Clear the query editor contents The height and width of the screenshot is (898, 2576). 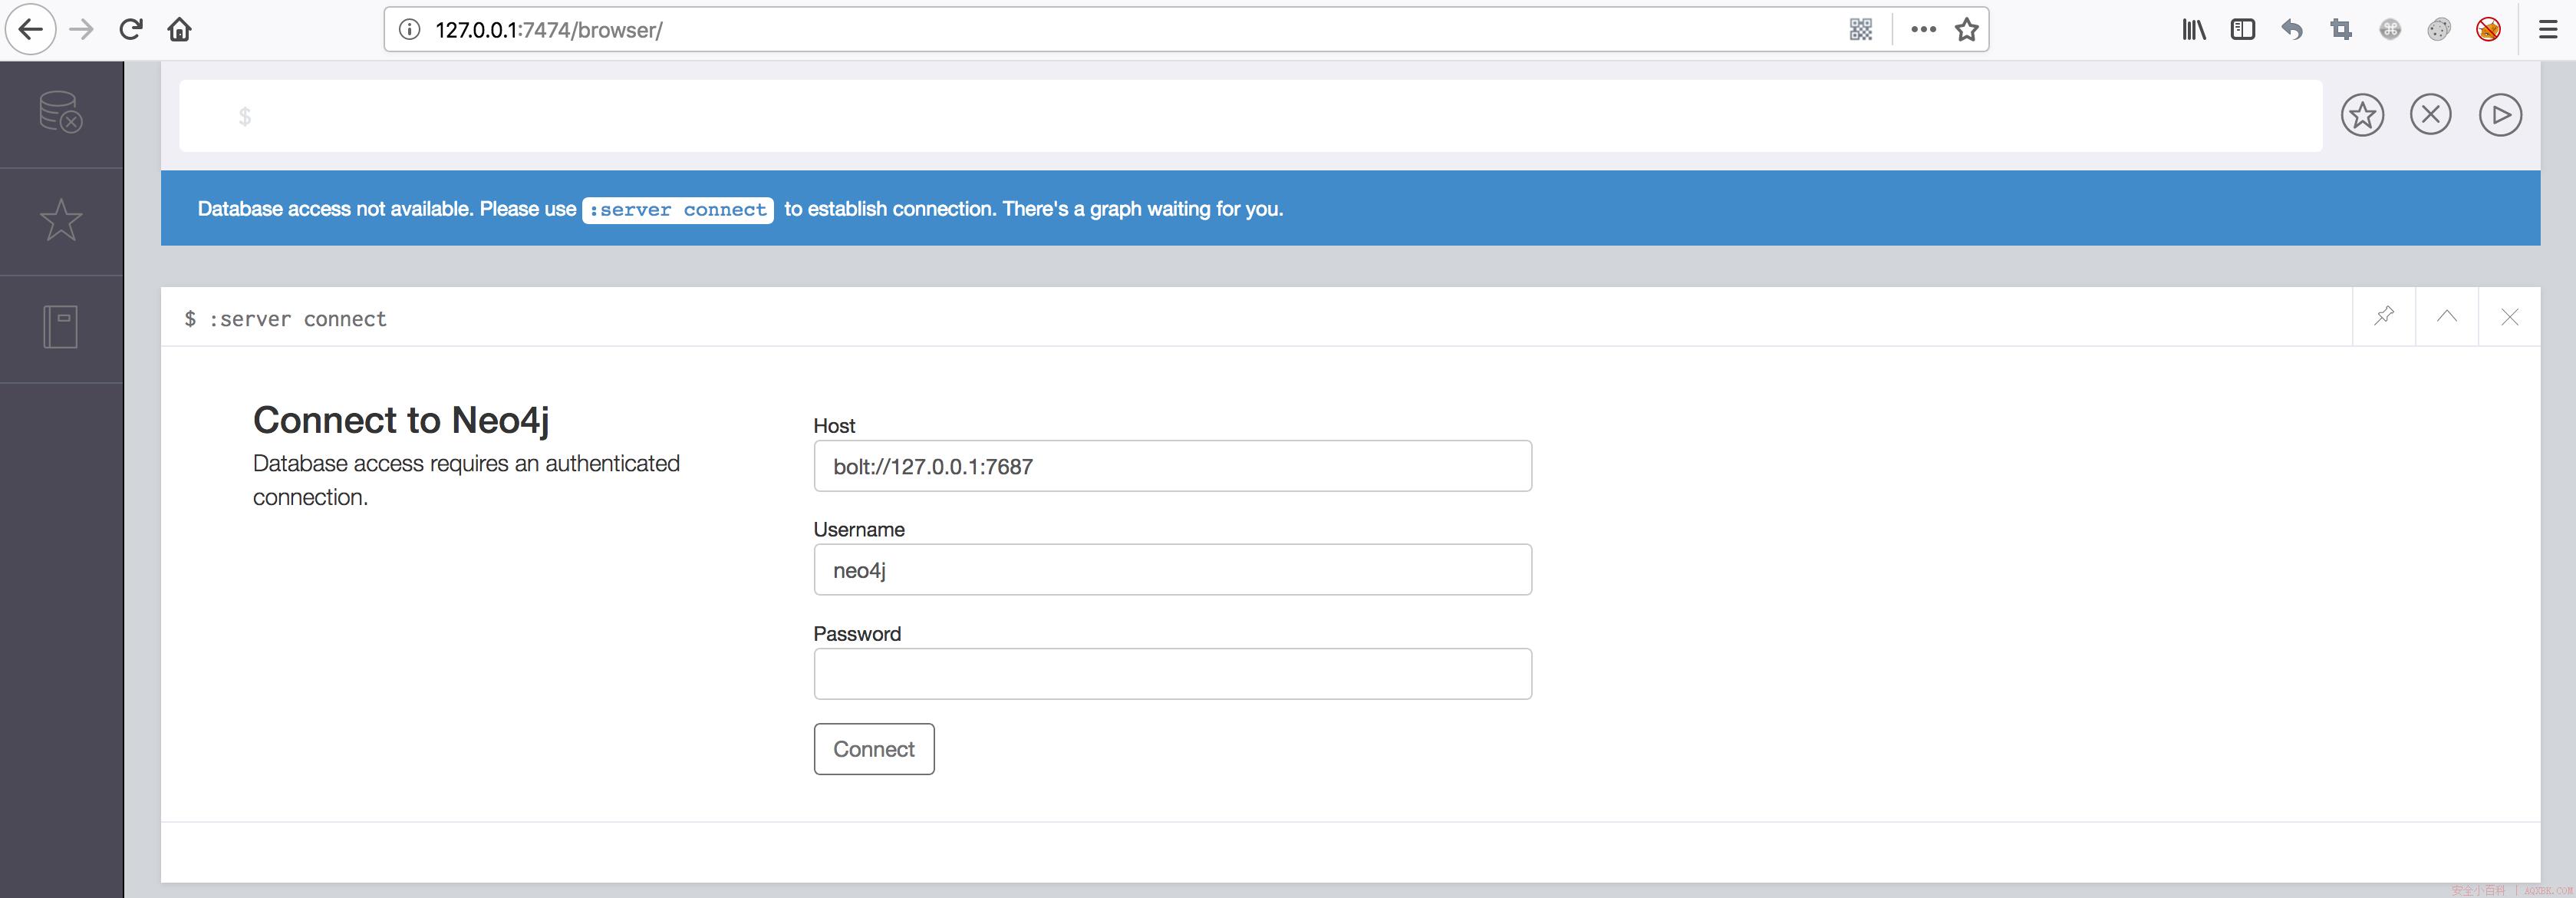click(x=2431, y=115)
